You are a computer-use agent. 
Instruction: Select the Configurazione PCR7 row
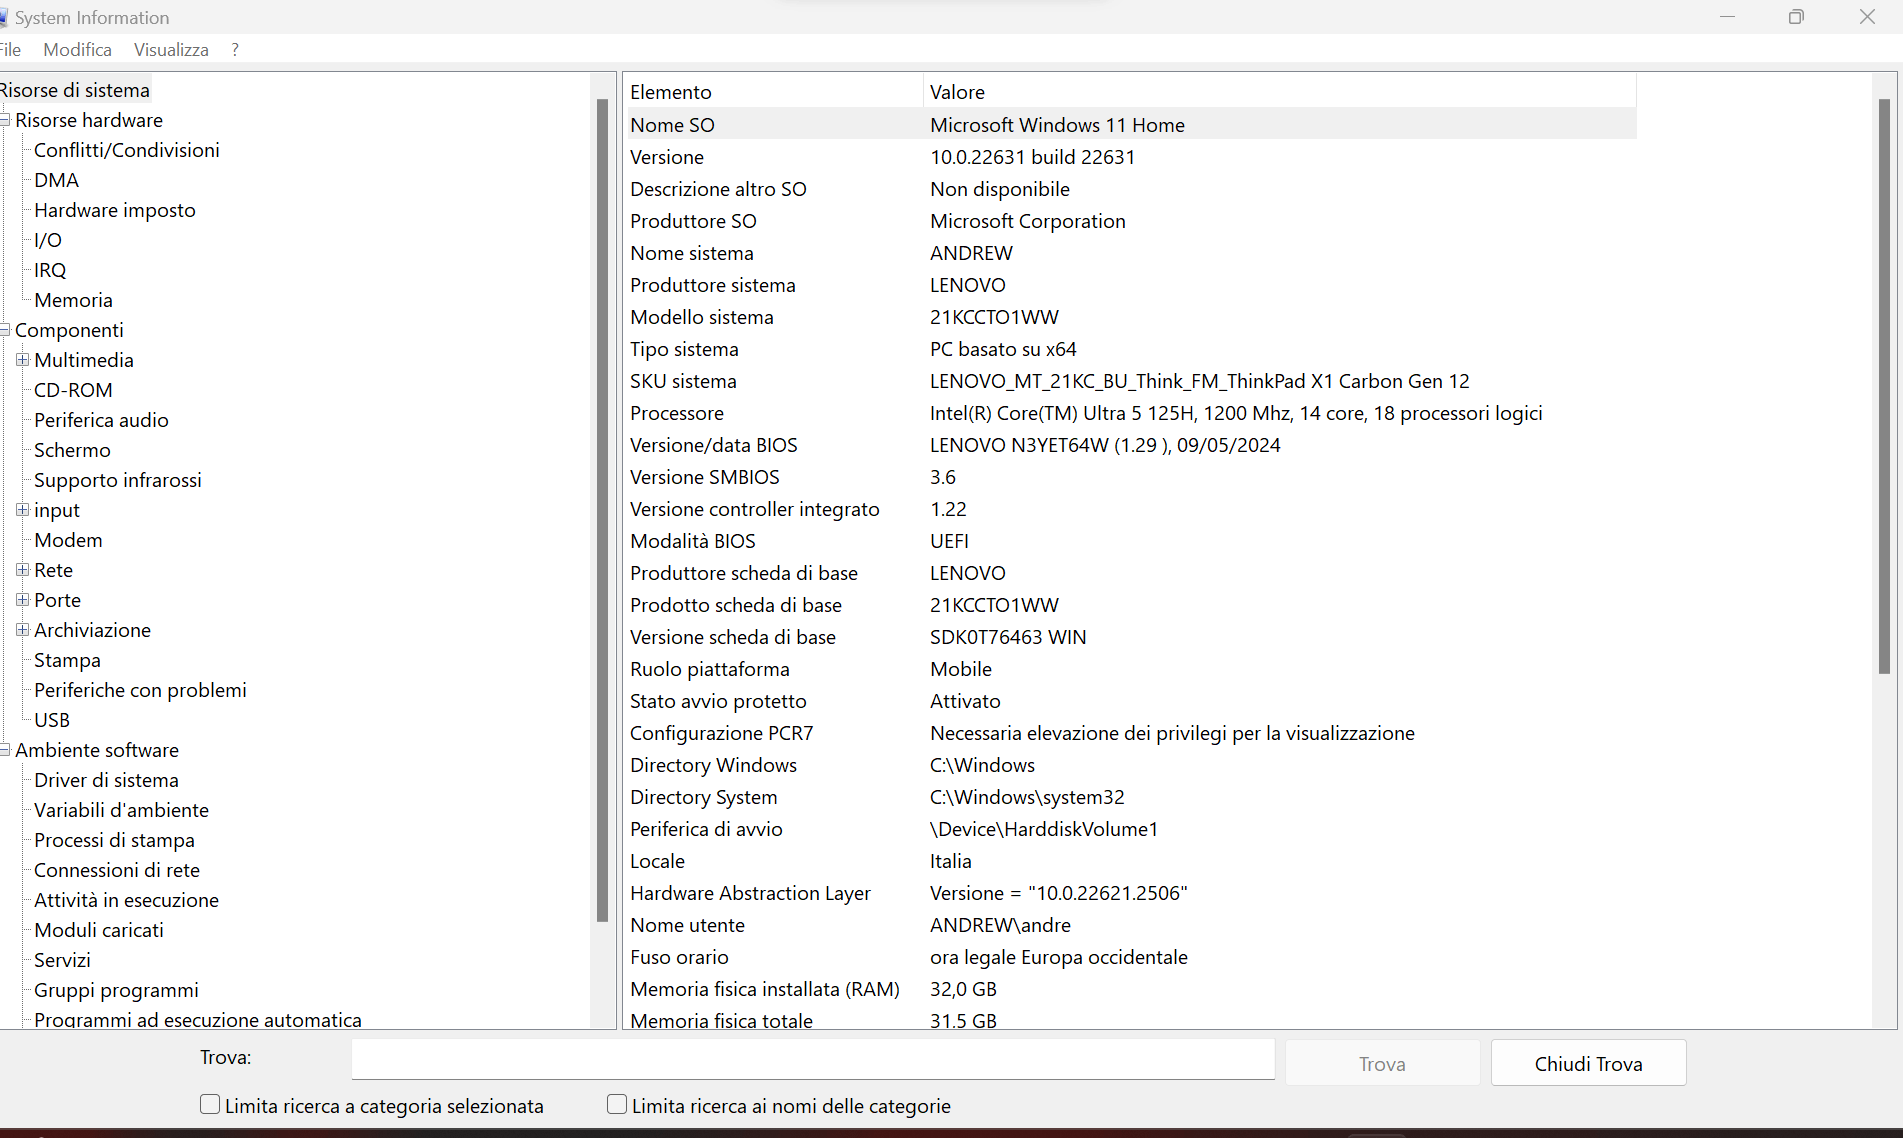1130,733
